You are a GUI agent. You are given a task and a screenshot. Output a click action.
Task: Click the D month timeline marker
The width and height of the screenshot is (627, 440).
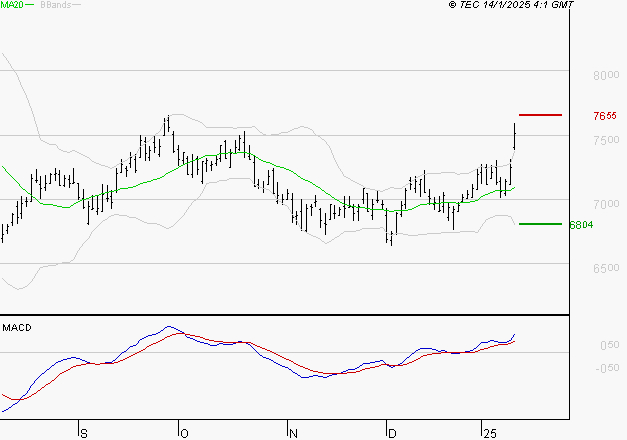click(x=392, y=434)
